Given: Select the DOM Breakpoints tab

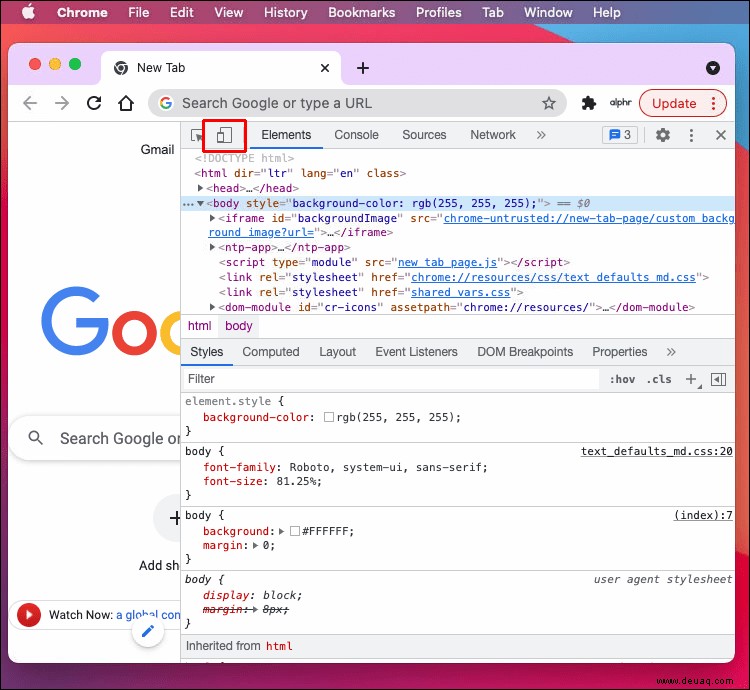Looking at the screenshot, I should tap(525, 352).
